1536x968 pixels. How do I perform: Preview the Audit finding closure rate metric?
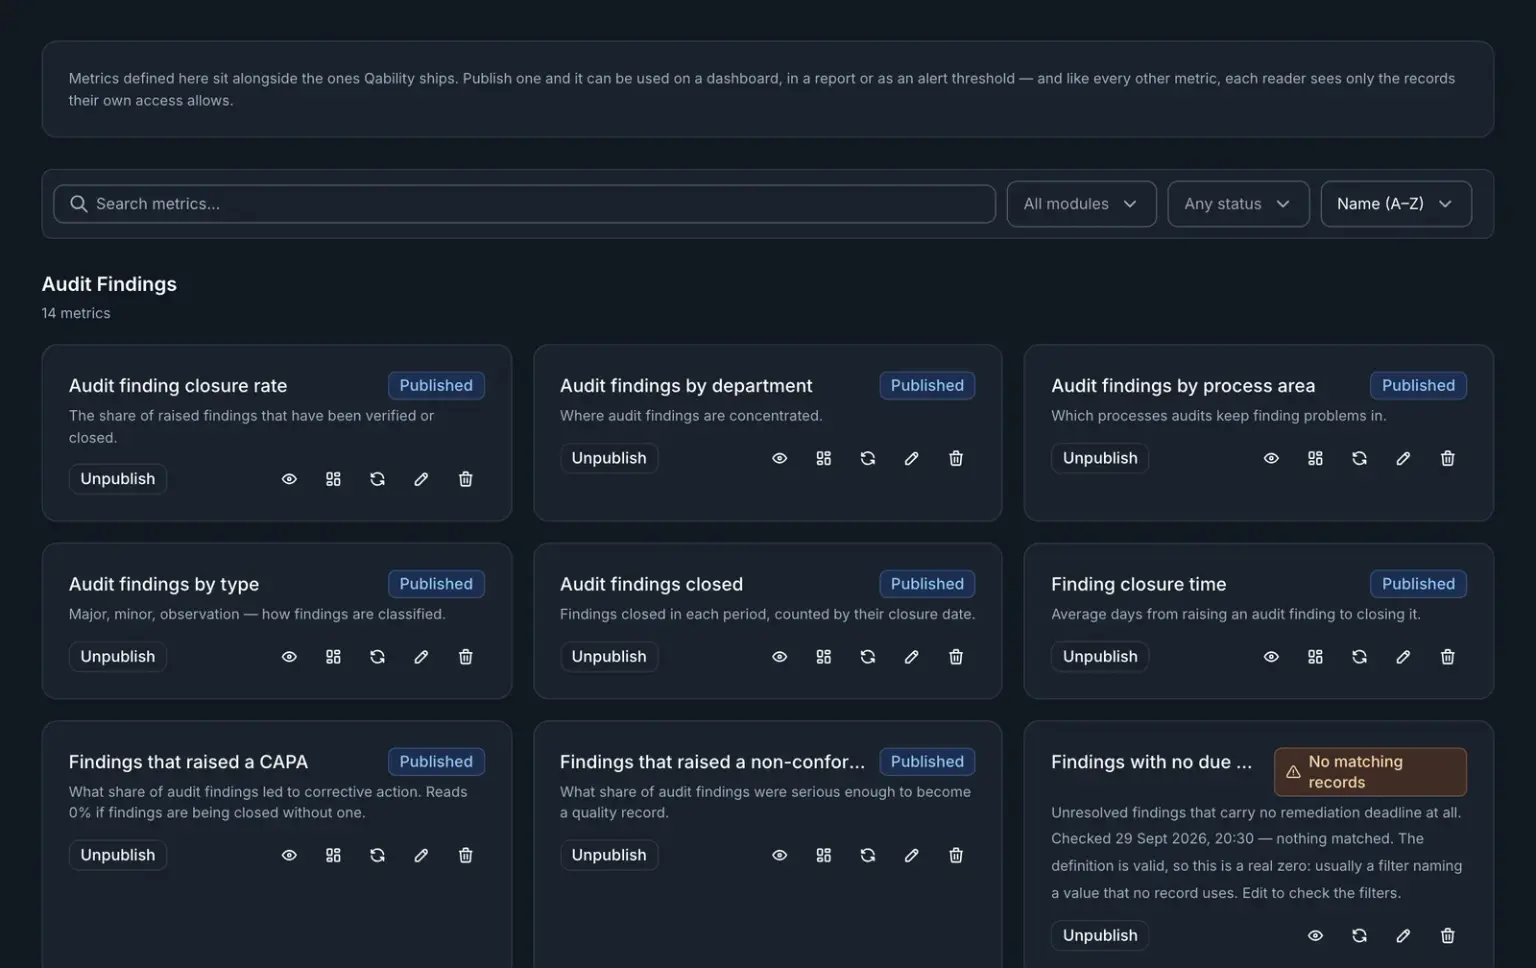point(289,479)
